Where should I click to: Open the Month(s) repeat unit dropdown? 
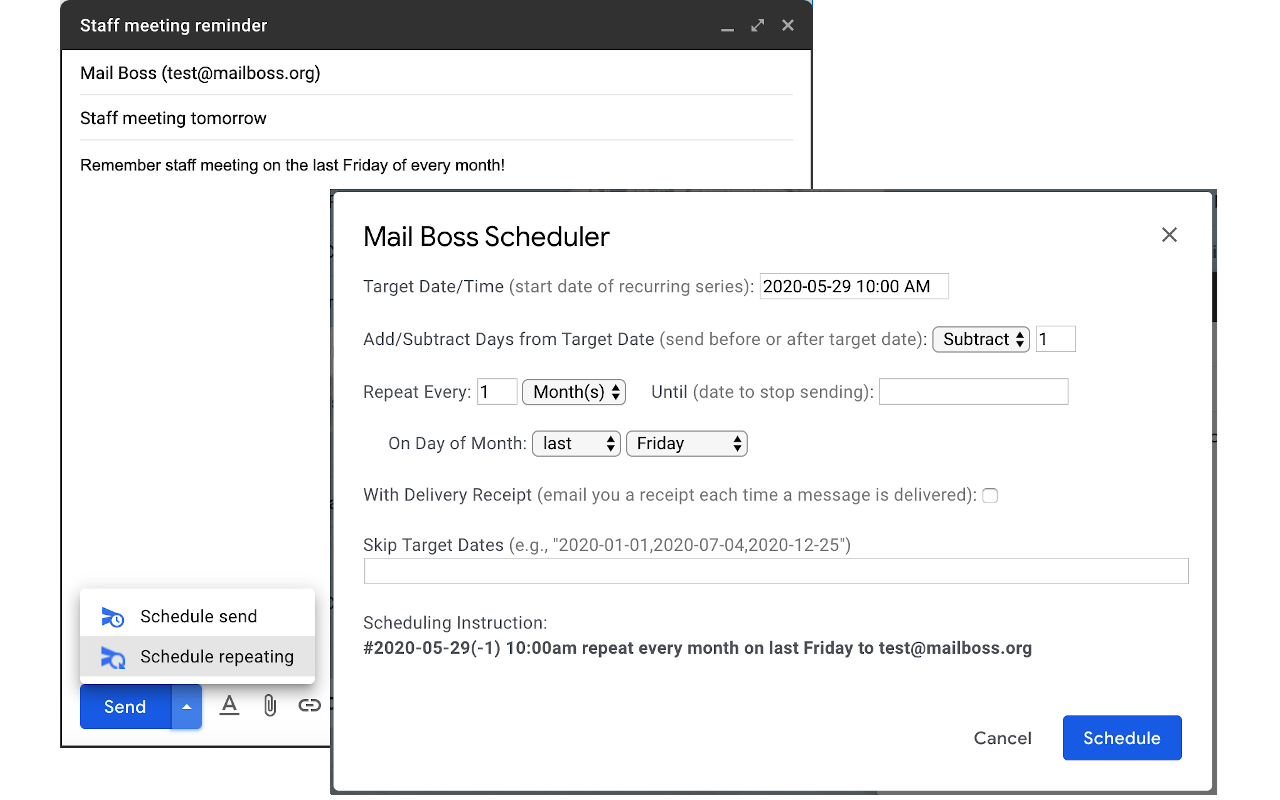574,392
